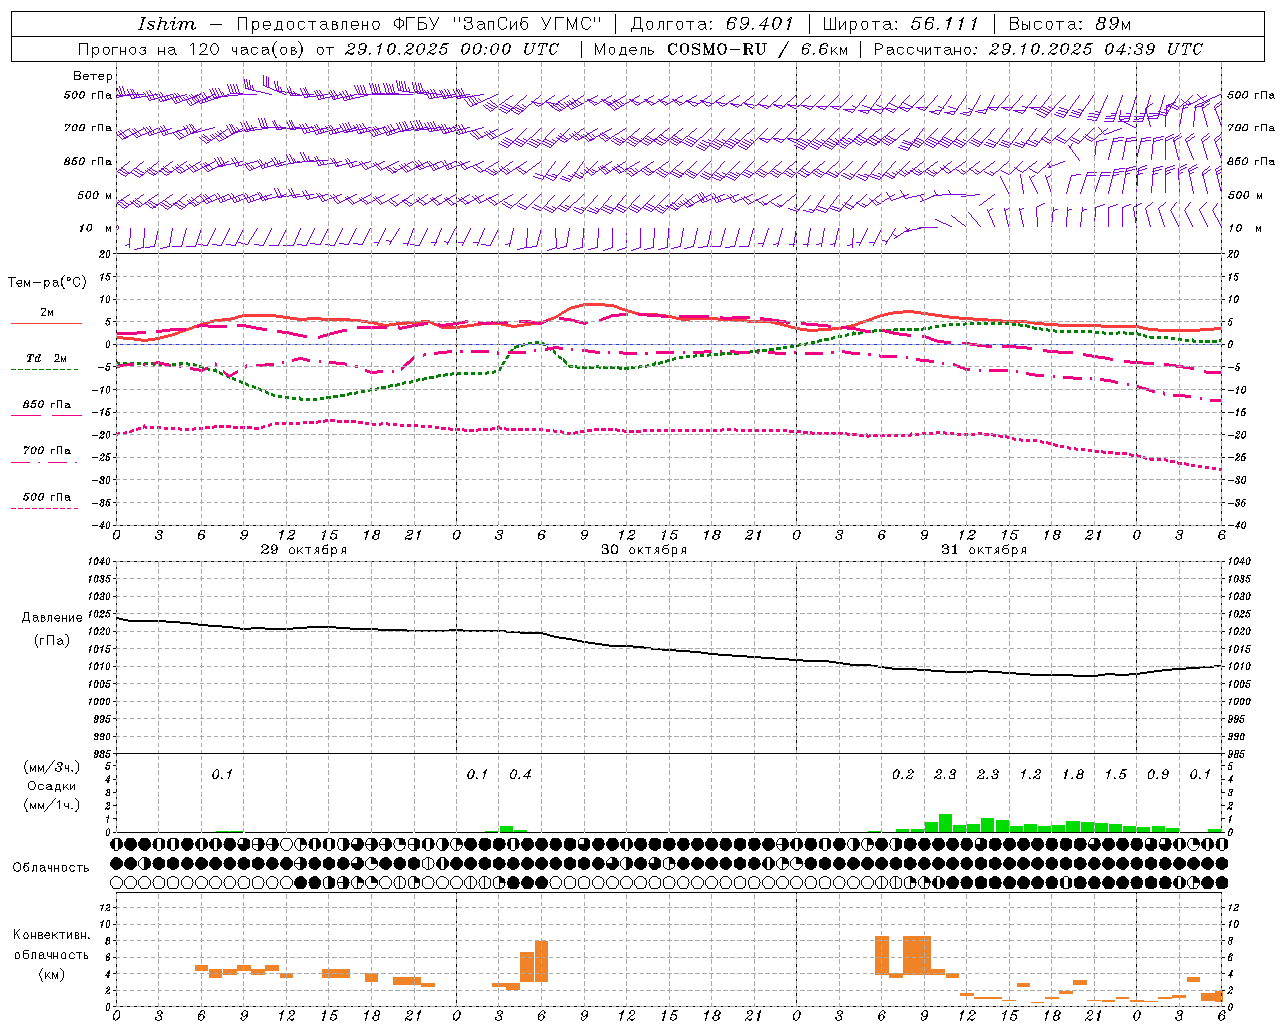Click the precipitation value "1.8"
The height and width of the screenshot is (1024, 1280).
[x=1073, y=774]
